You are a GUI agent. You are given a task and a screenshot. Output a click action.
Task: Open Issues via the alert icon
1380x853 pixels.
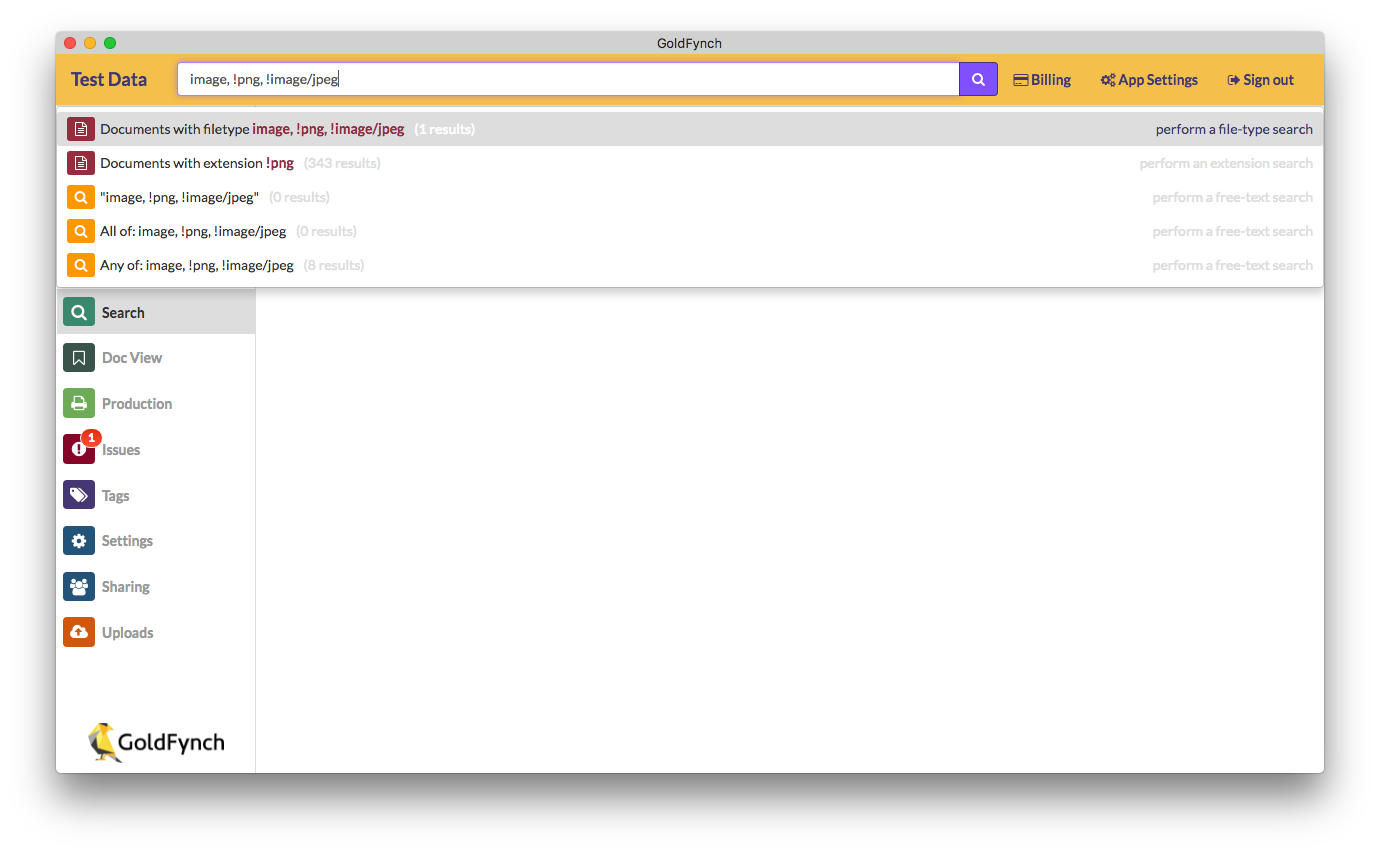[78, 449]
